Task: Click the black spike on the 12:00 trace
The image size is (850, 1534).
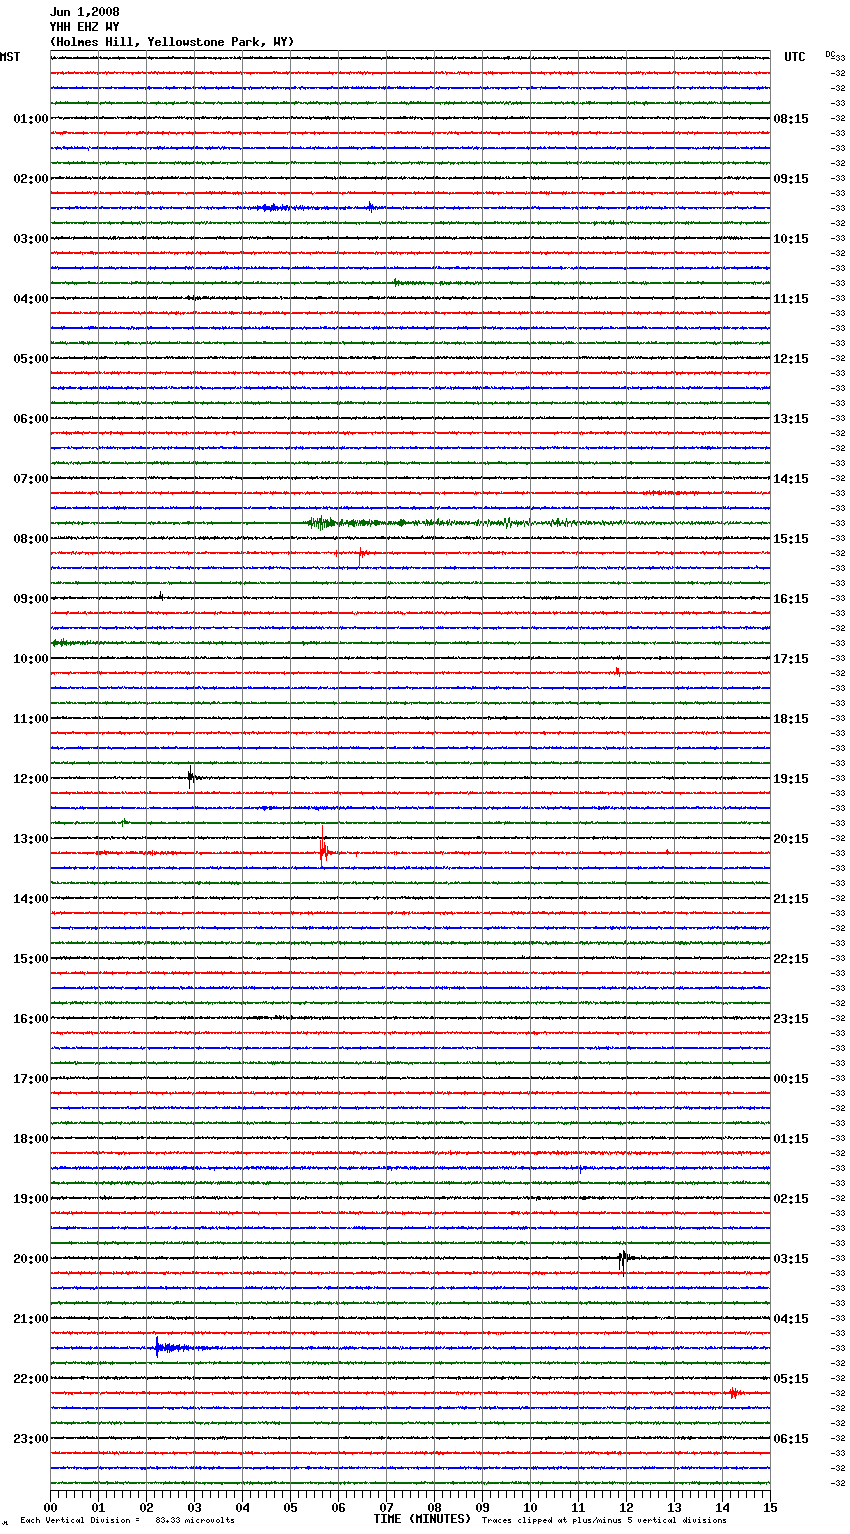Action: coord(191,777)
